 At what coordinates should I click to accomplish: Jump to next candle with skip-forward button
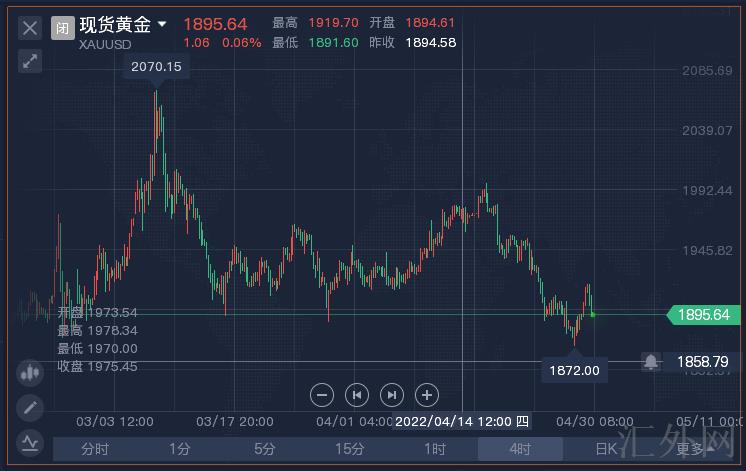392,394
